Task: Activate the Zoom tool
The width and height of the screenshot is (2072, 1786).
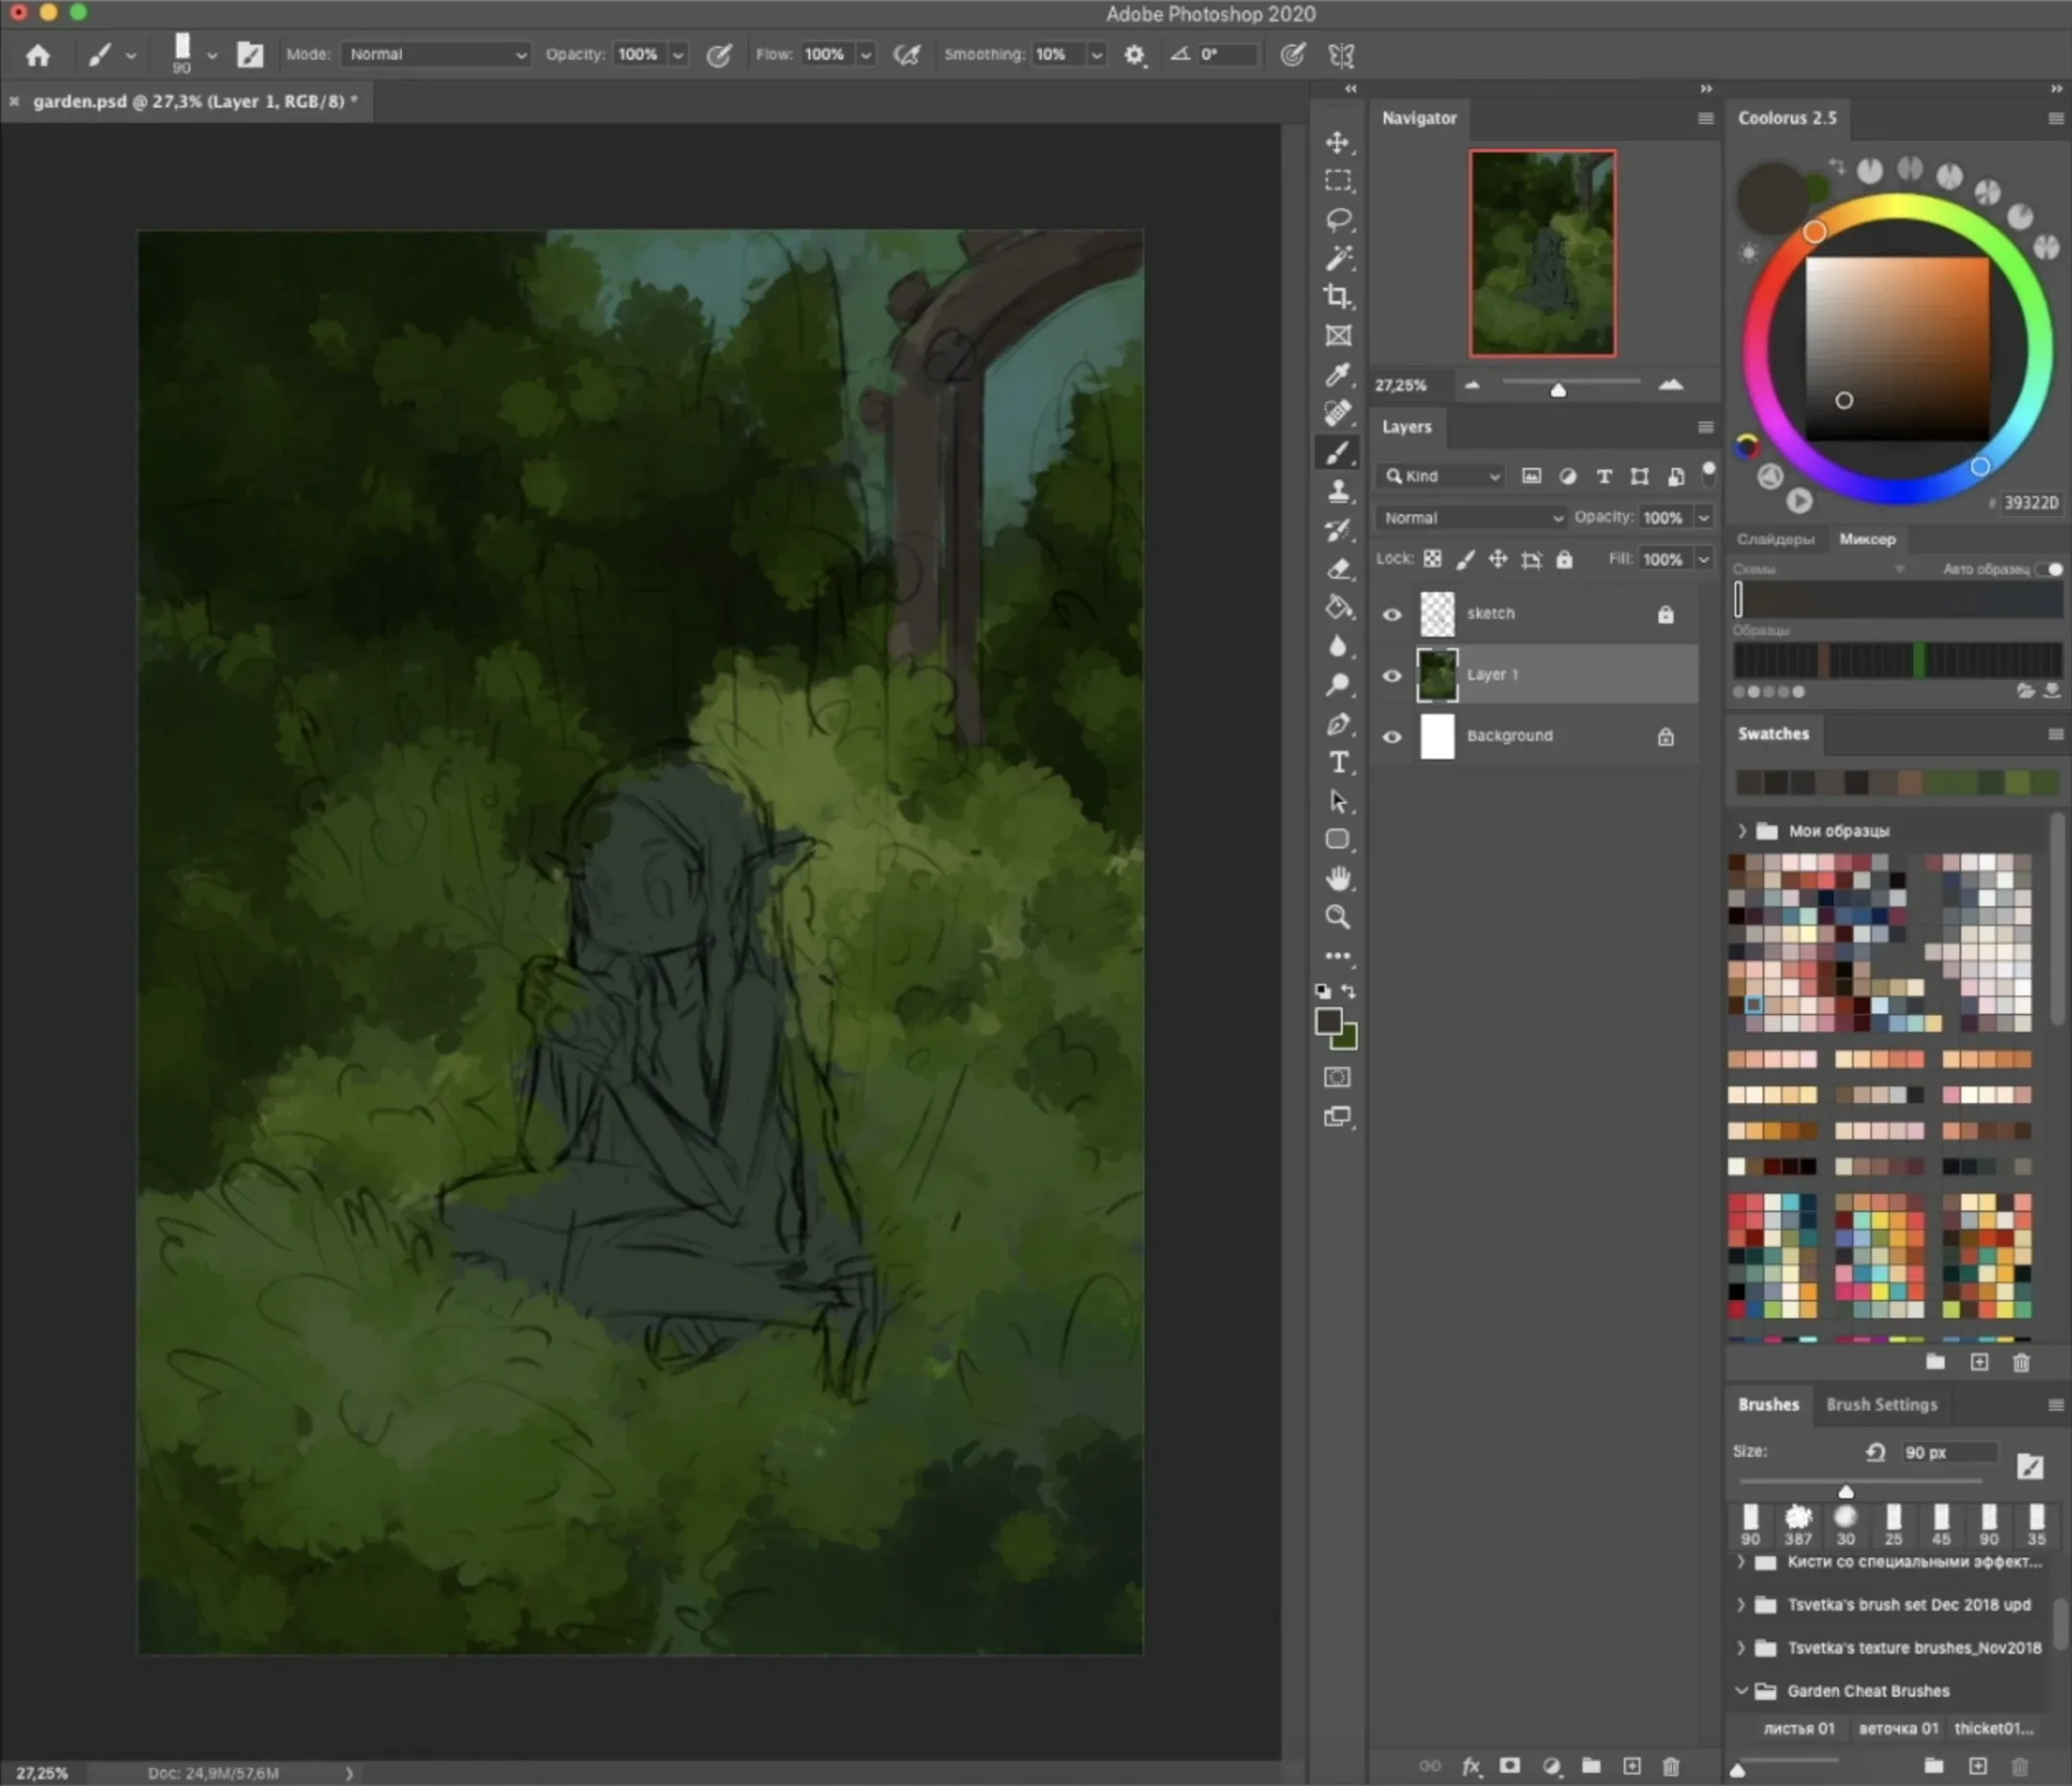Action: coord(1338,917)
